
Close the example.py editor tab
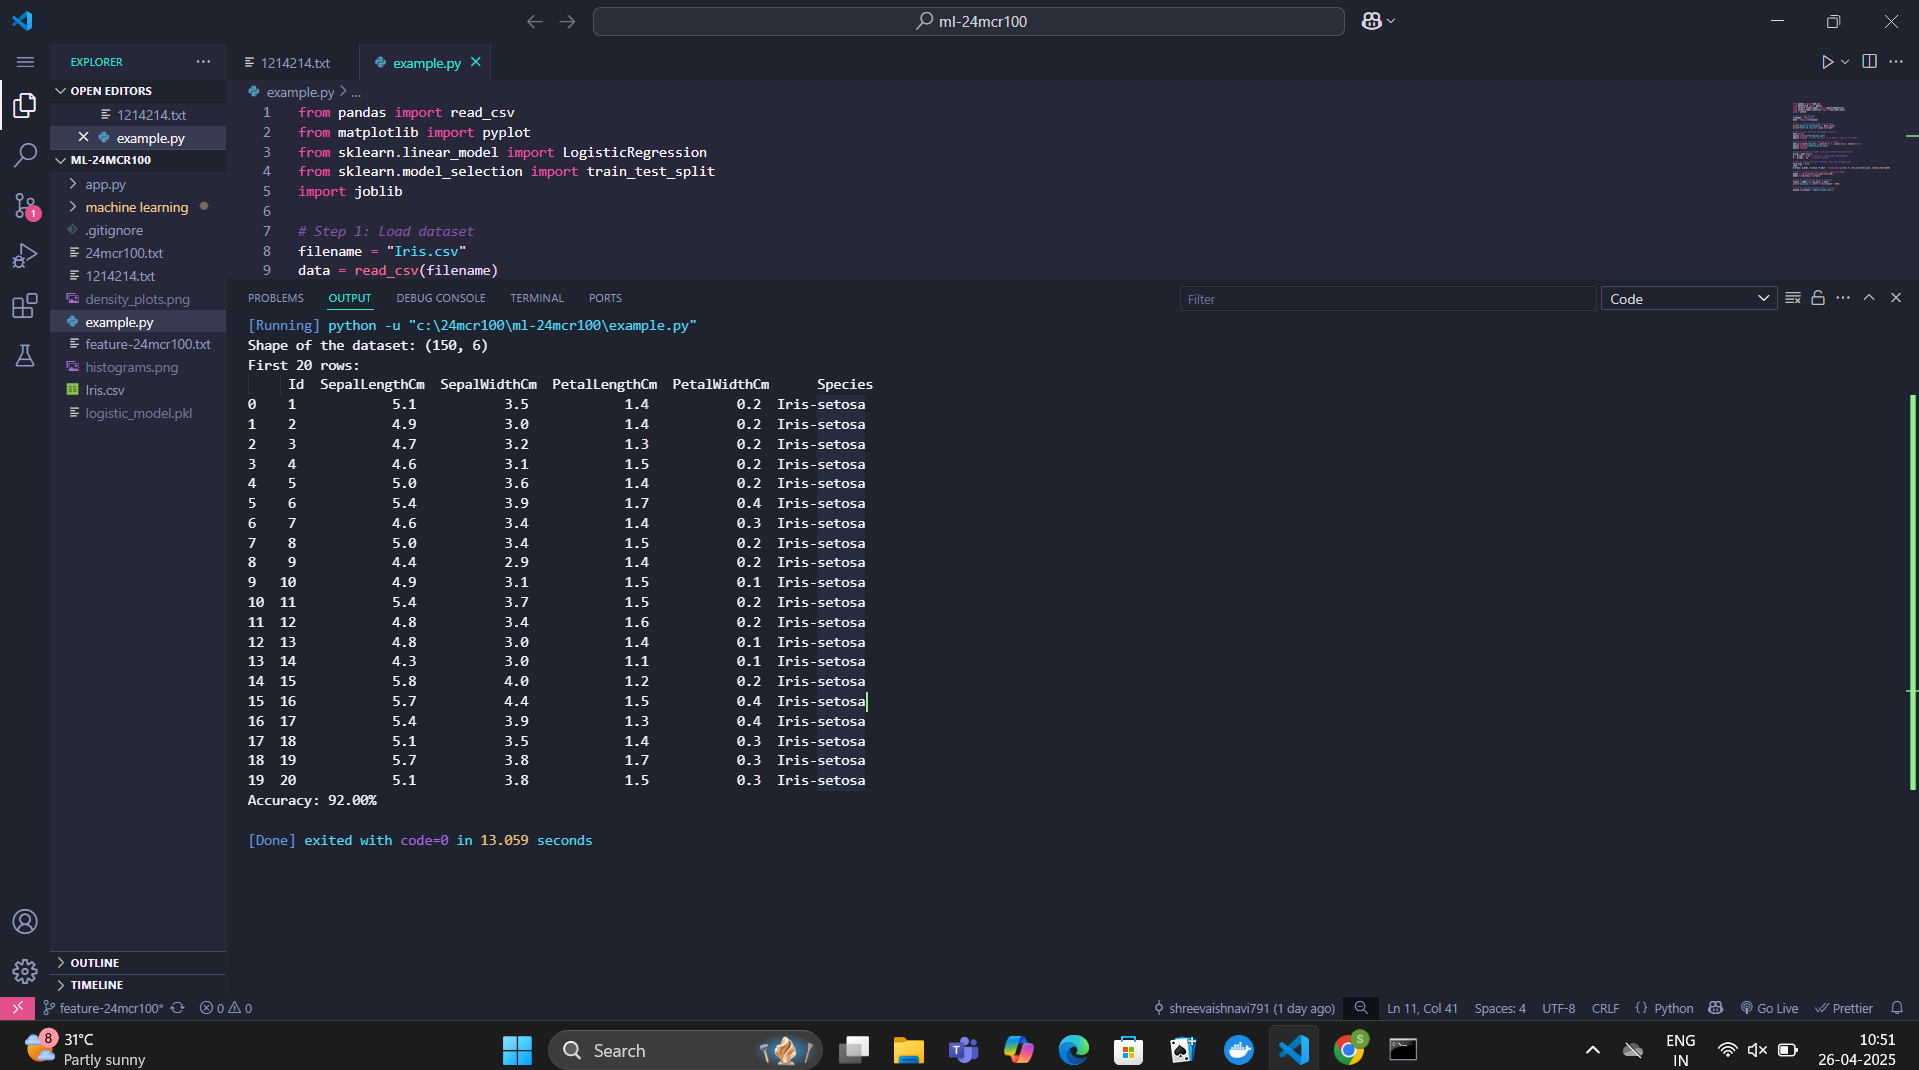[476, 62]
